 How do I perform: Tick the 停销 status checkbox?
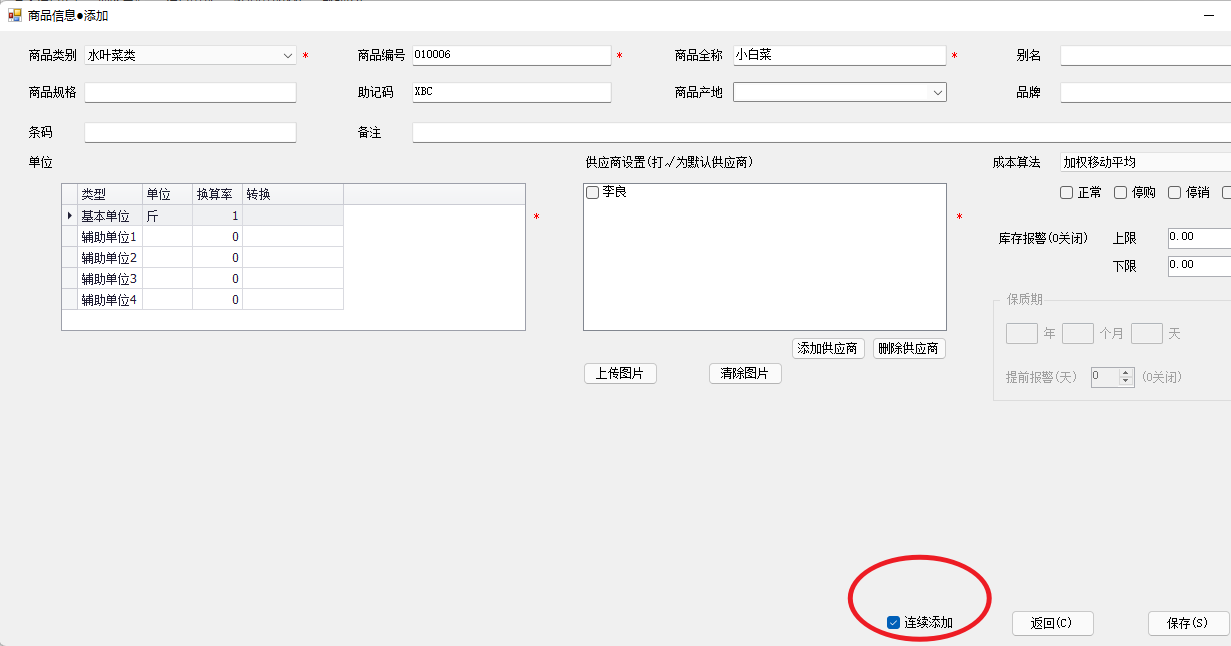tap(1174, 192)
